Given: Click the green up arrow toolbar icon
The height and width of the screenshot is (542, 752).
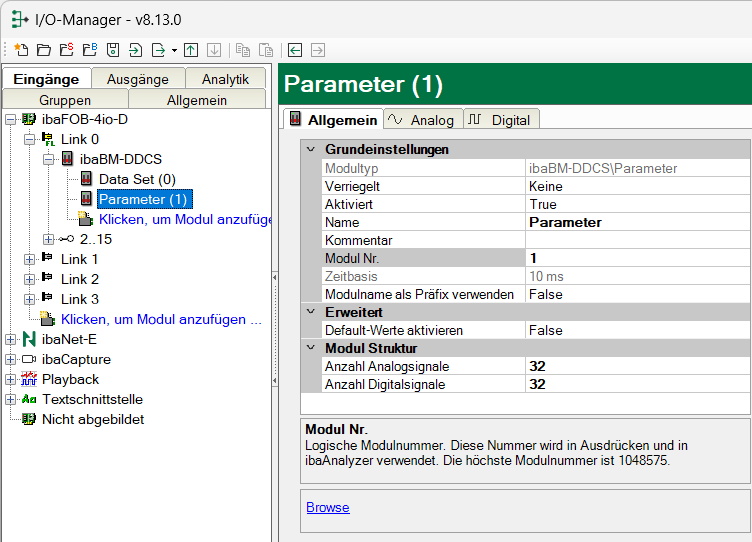Looking at the screenshot, I should click(x=191, y=49).
